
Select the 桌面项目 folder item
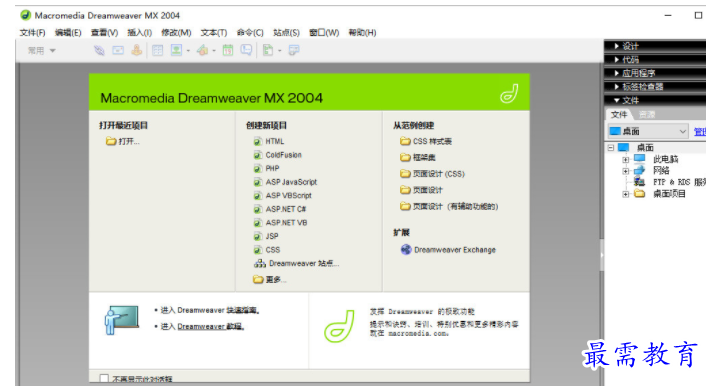pyautogui.click(x=661, y=194)
